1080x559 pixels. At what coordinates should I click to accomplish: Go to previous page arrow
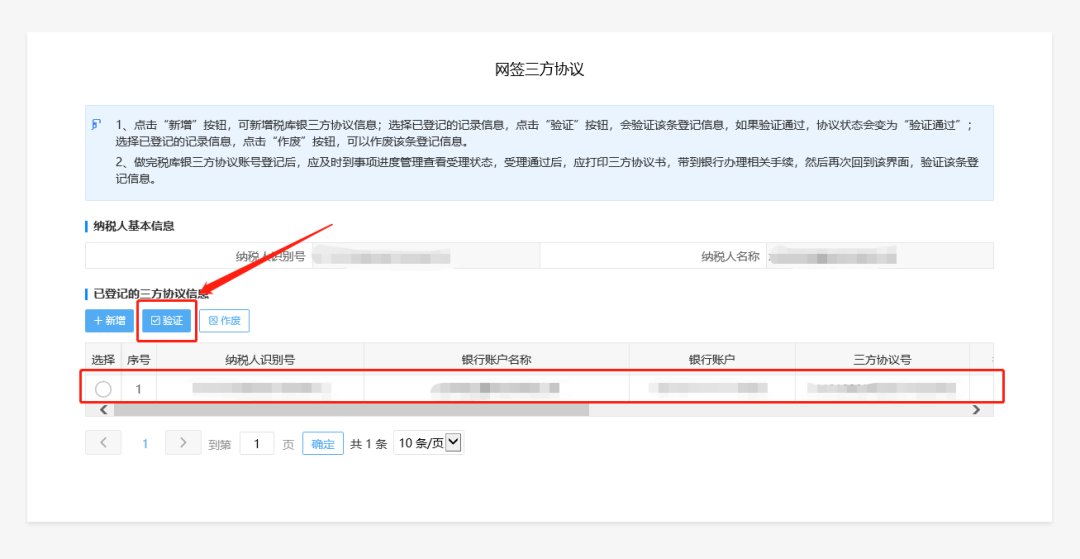tap(103, 443)
